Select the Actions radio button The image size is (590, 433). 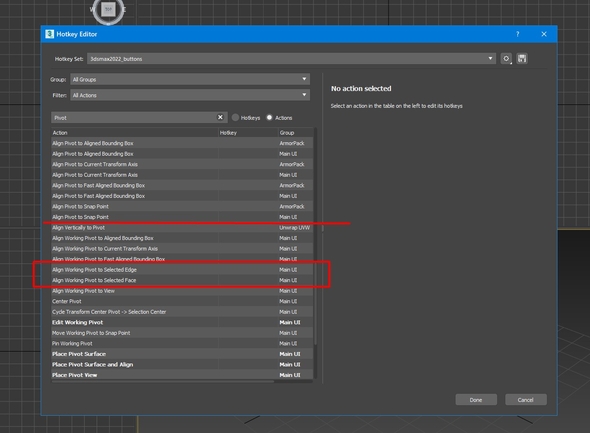[x=269, y=118]
